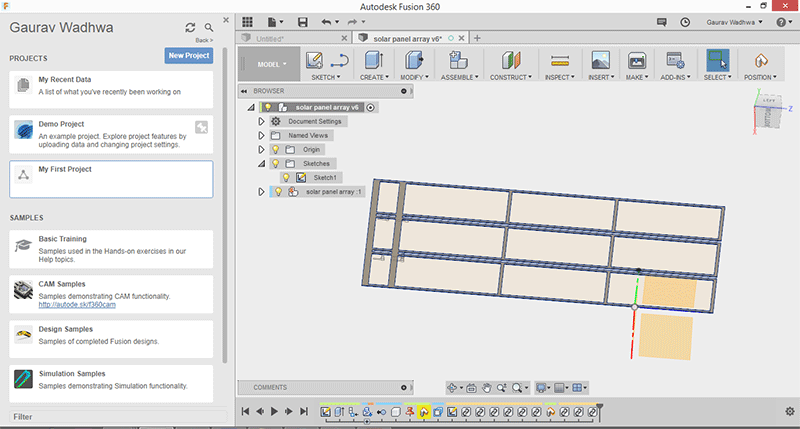Click the Insert image icon
The image size is (800, 429).
point(601,60)
